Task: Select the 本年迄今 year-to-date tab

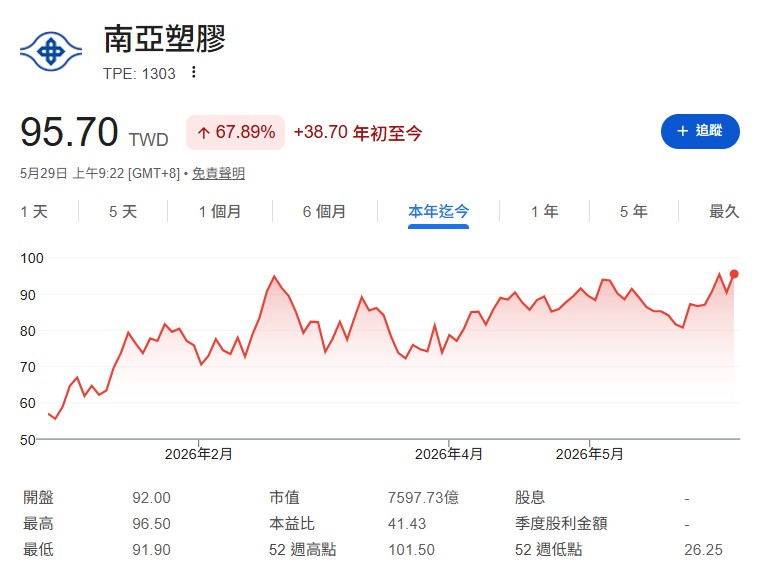Action: 439,212
